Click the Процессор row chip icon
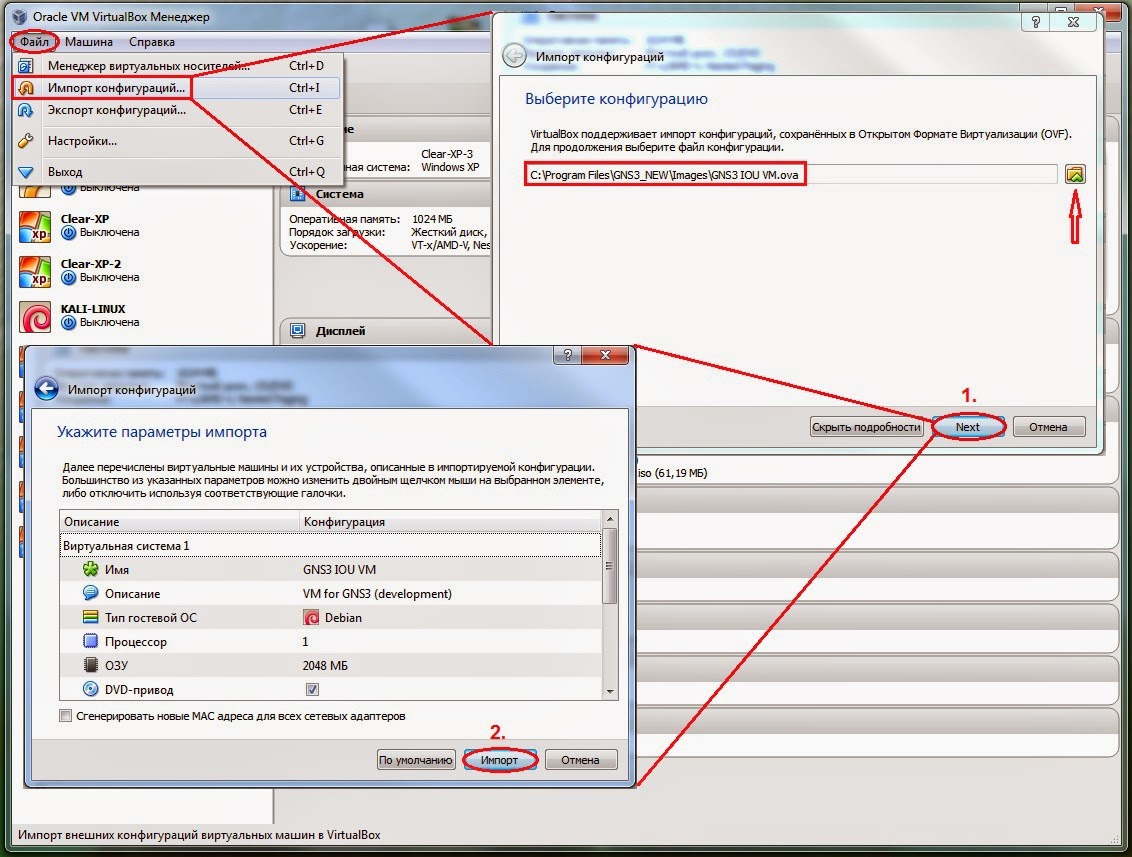This screenshot has height=857, width=1132. [90, 641]
